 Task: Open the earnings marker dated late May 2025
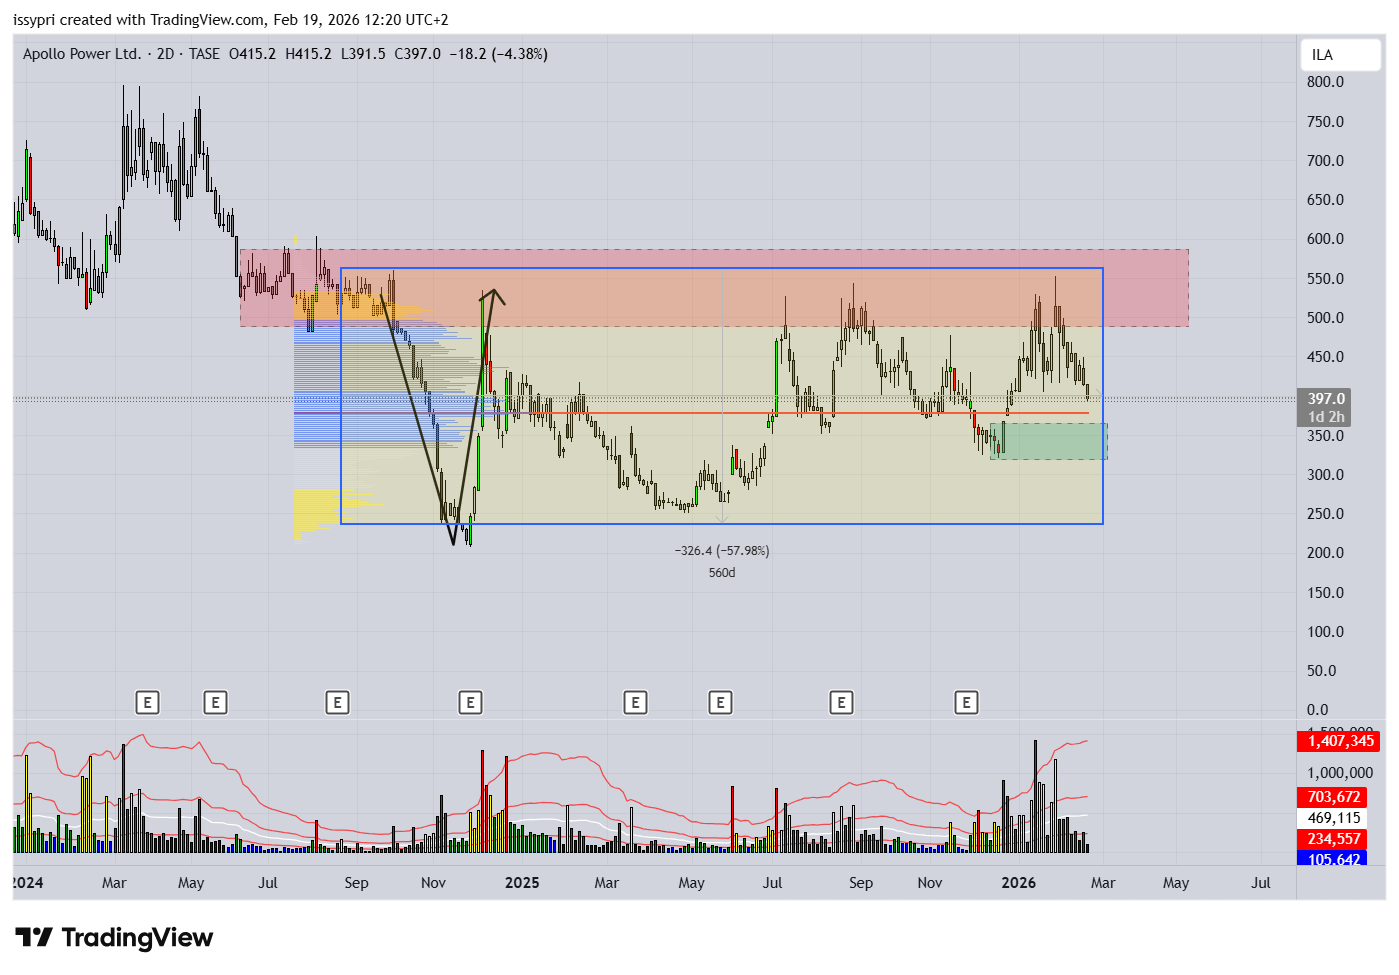coord(720,703)
